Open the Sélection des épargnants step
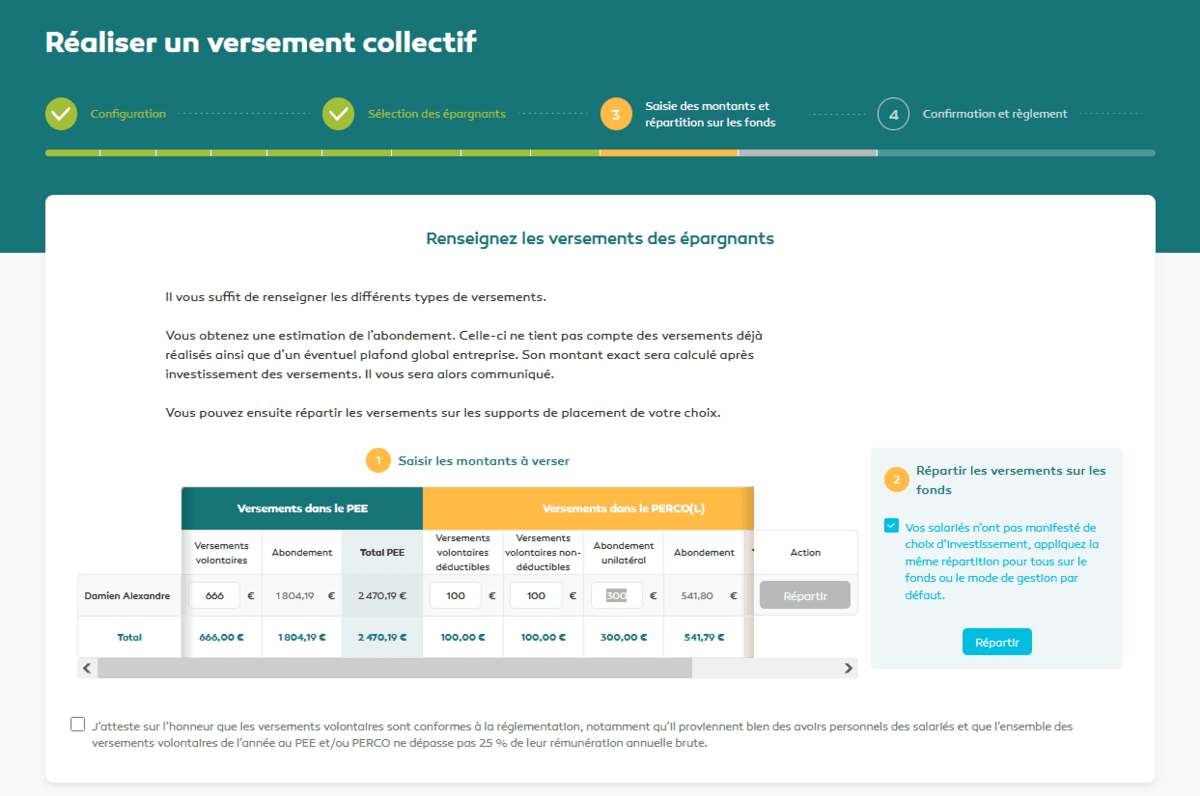This screenshot has width=1200, height=796. tap(437, 114)
